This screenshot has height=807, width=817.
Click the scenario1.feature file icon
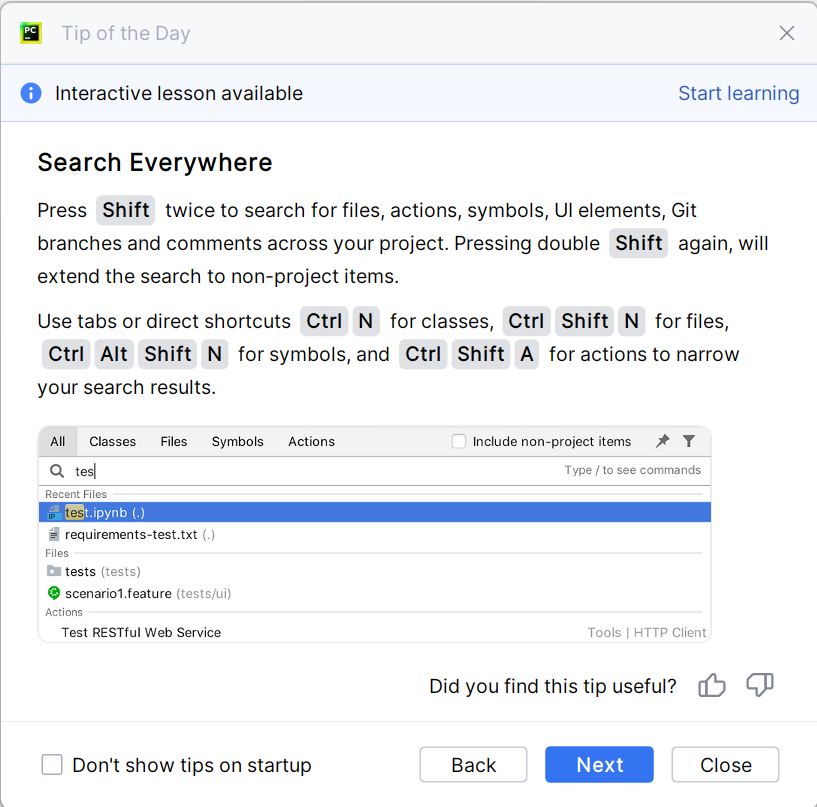point(54,593)
